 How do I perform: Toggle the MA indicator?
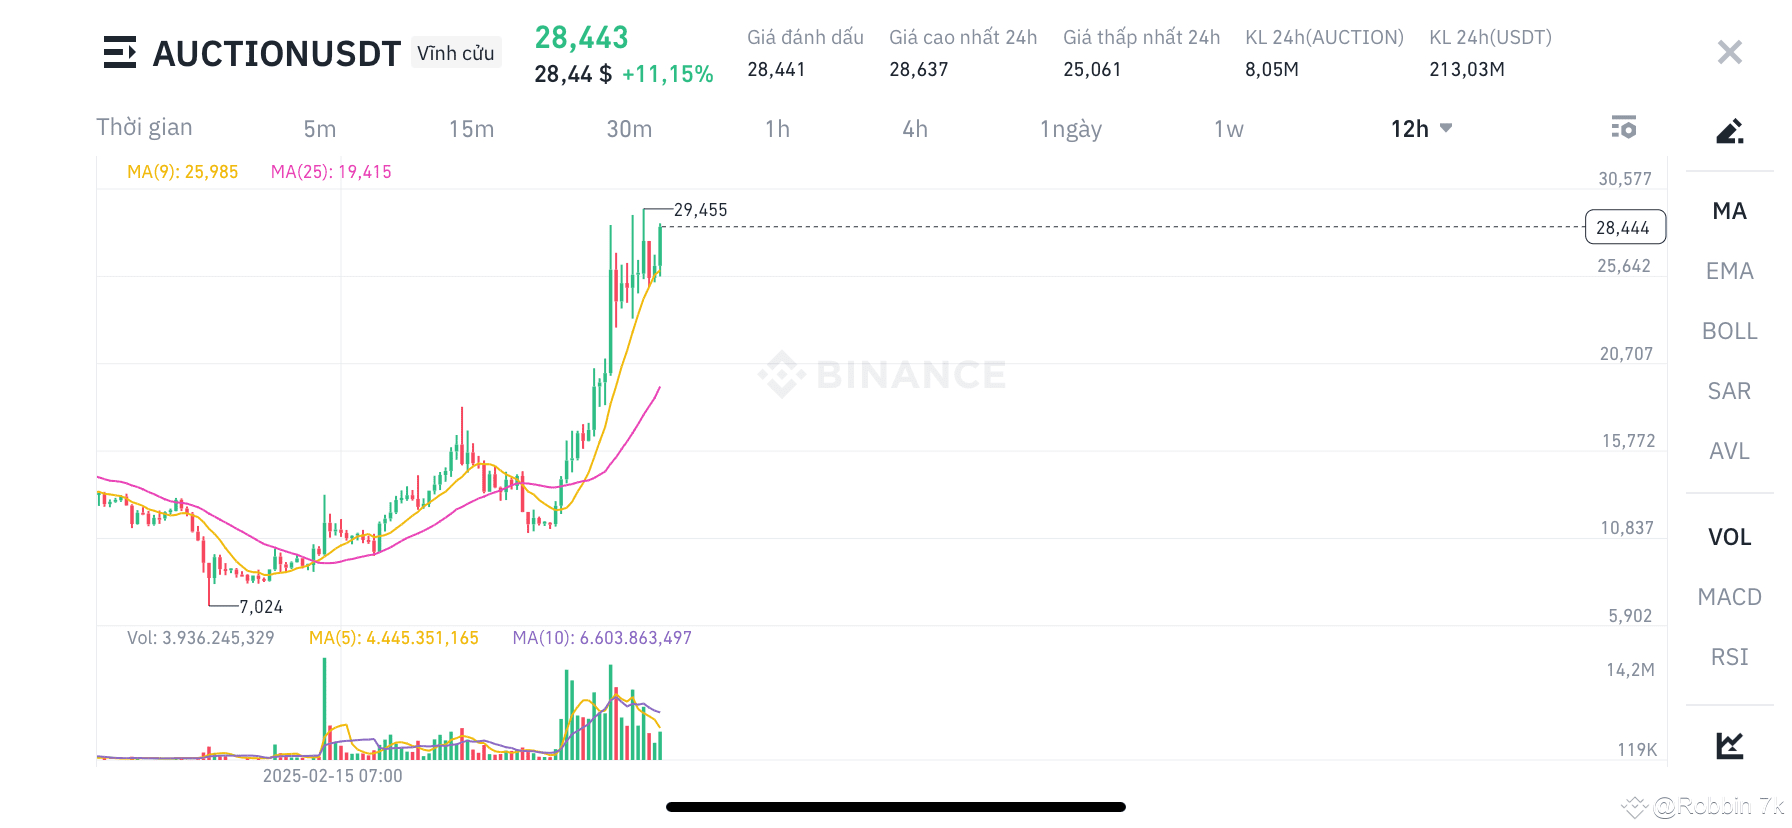click(1729, 211)
